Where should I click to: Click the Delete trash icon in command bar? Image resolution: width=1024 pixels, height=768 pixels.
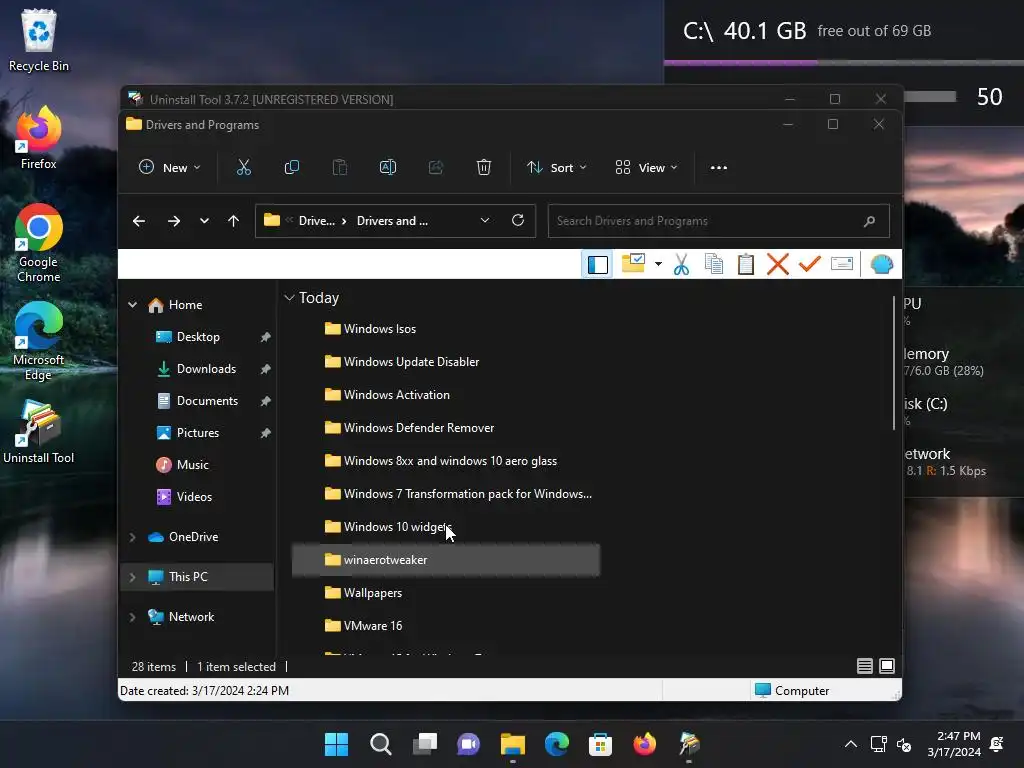point(484,168)
